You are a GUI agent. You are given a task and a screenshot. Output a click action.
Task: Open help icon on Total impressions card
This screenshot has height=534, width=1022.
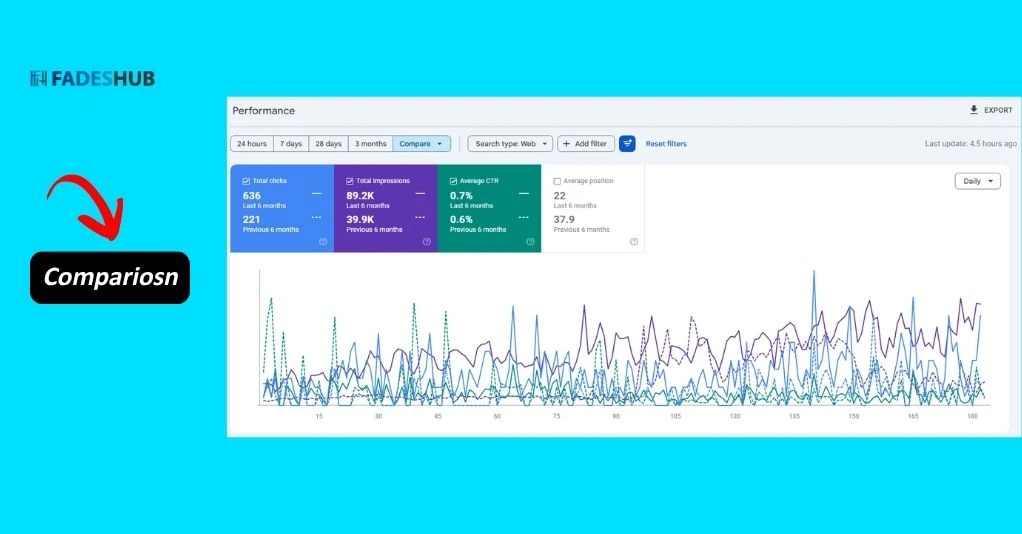pos(427,241)
